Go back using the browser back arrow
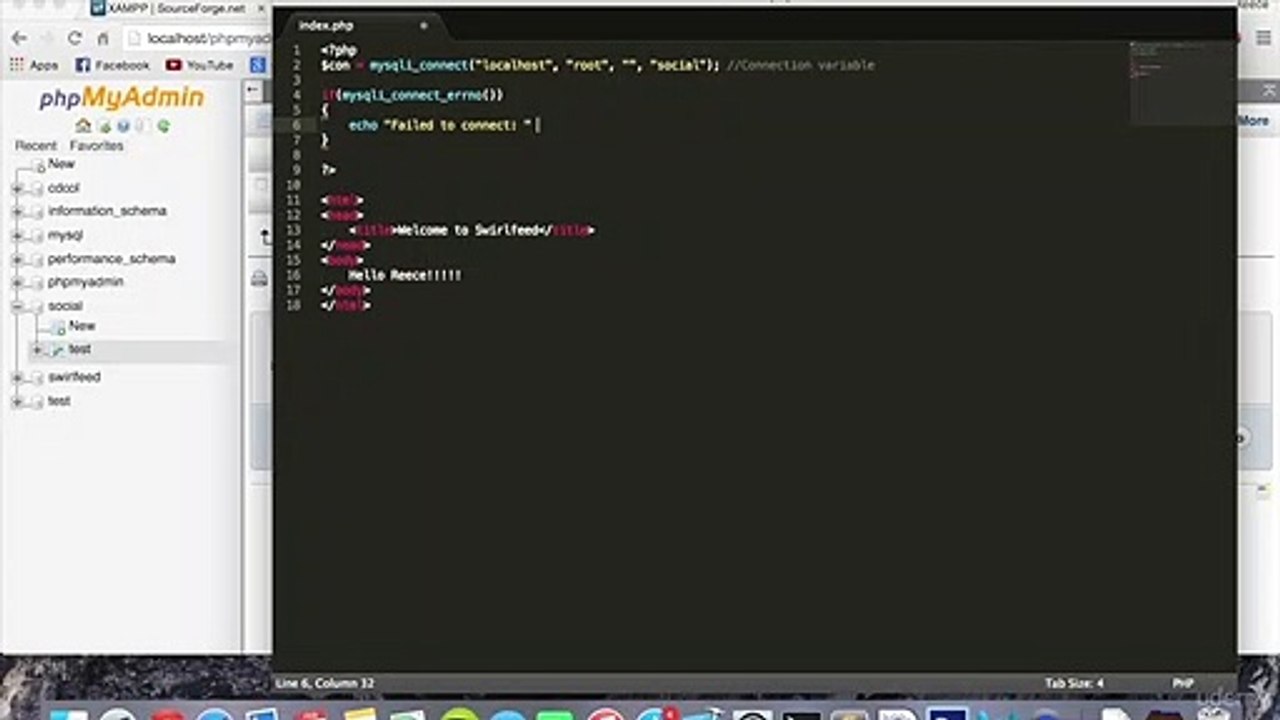 (19, 38)
